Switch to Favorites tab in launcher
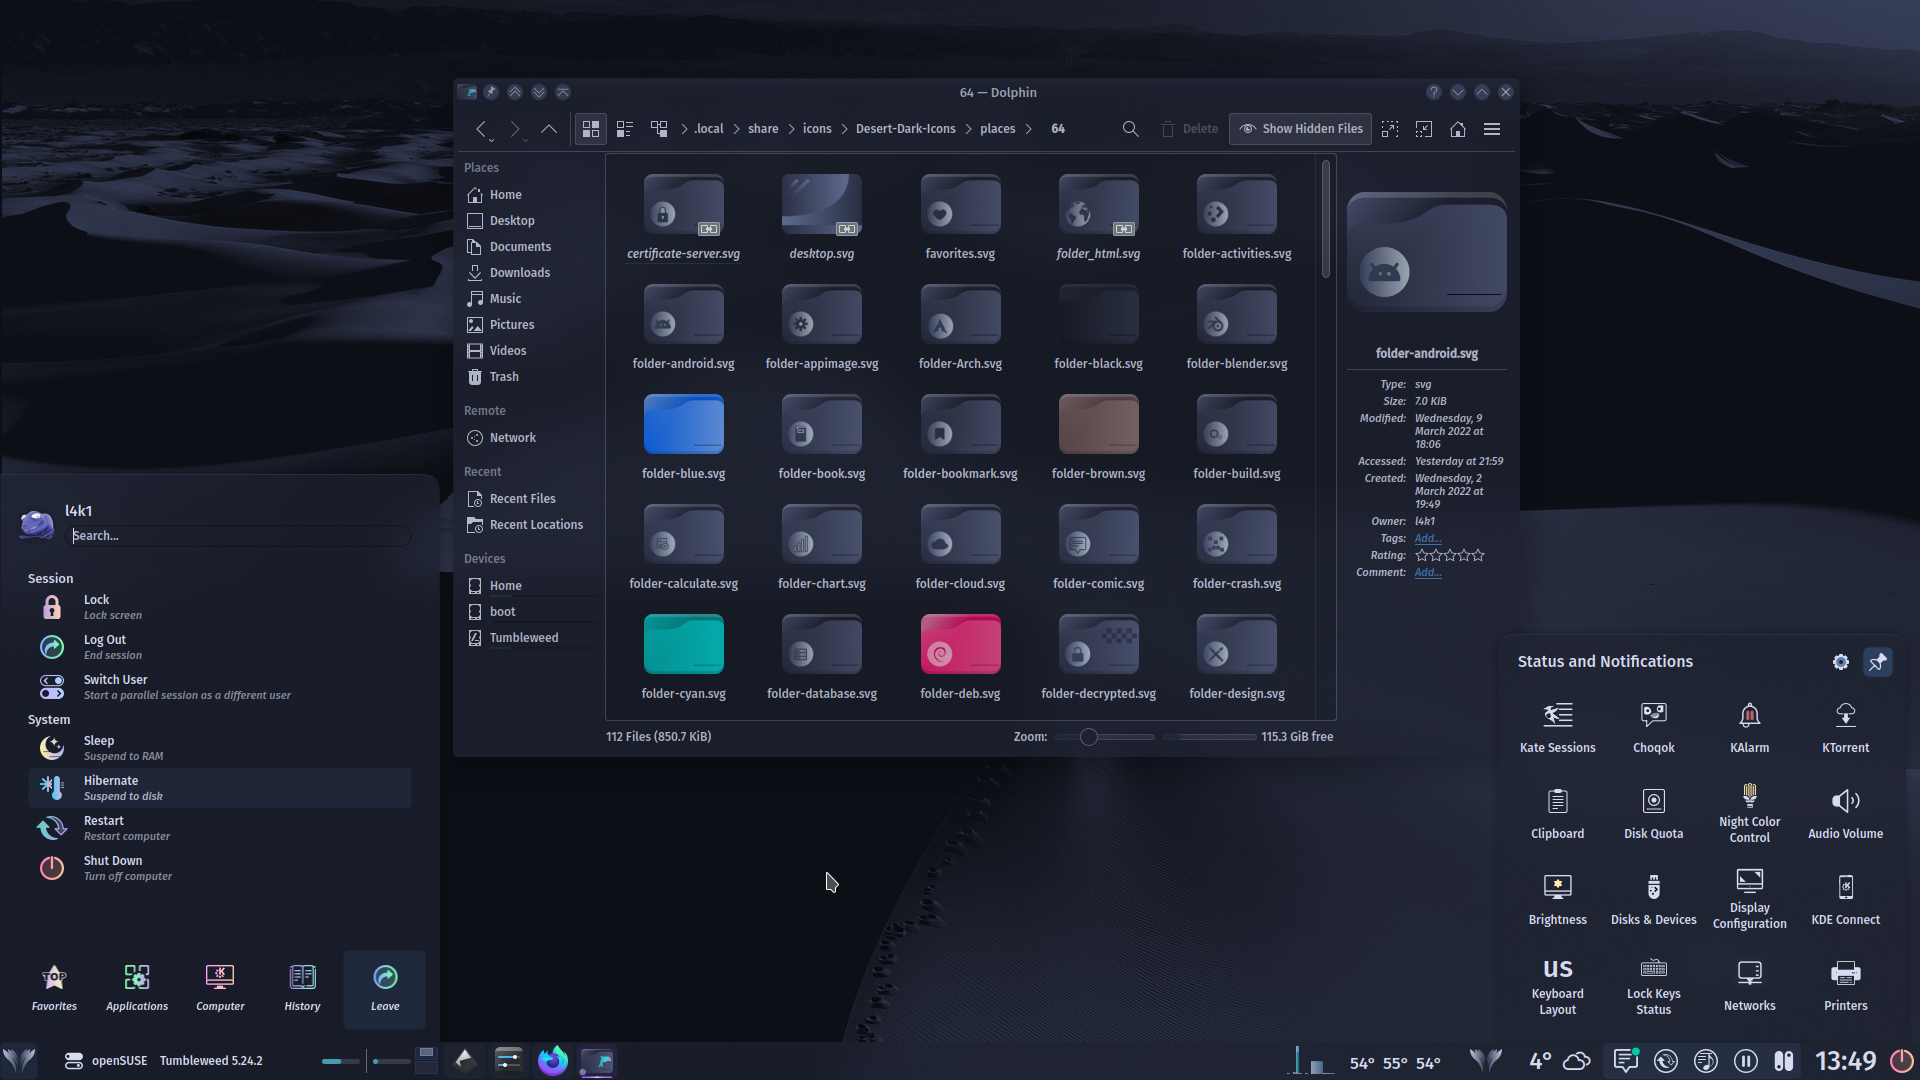The width and height of the screenshot is (1920, 1080). pos(54,989)
